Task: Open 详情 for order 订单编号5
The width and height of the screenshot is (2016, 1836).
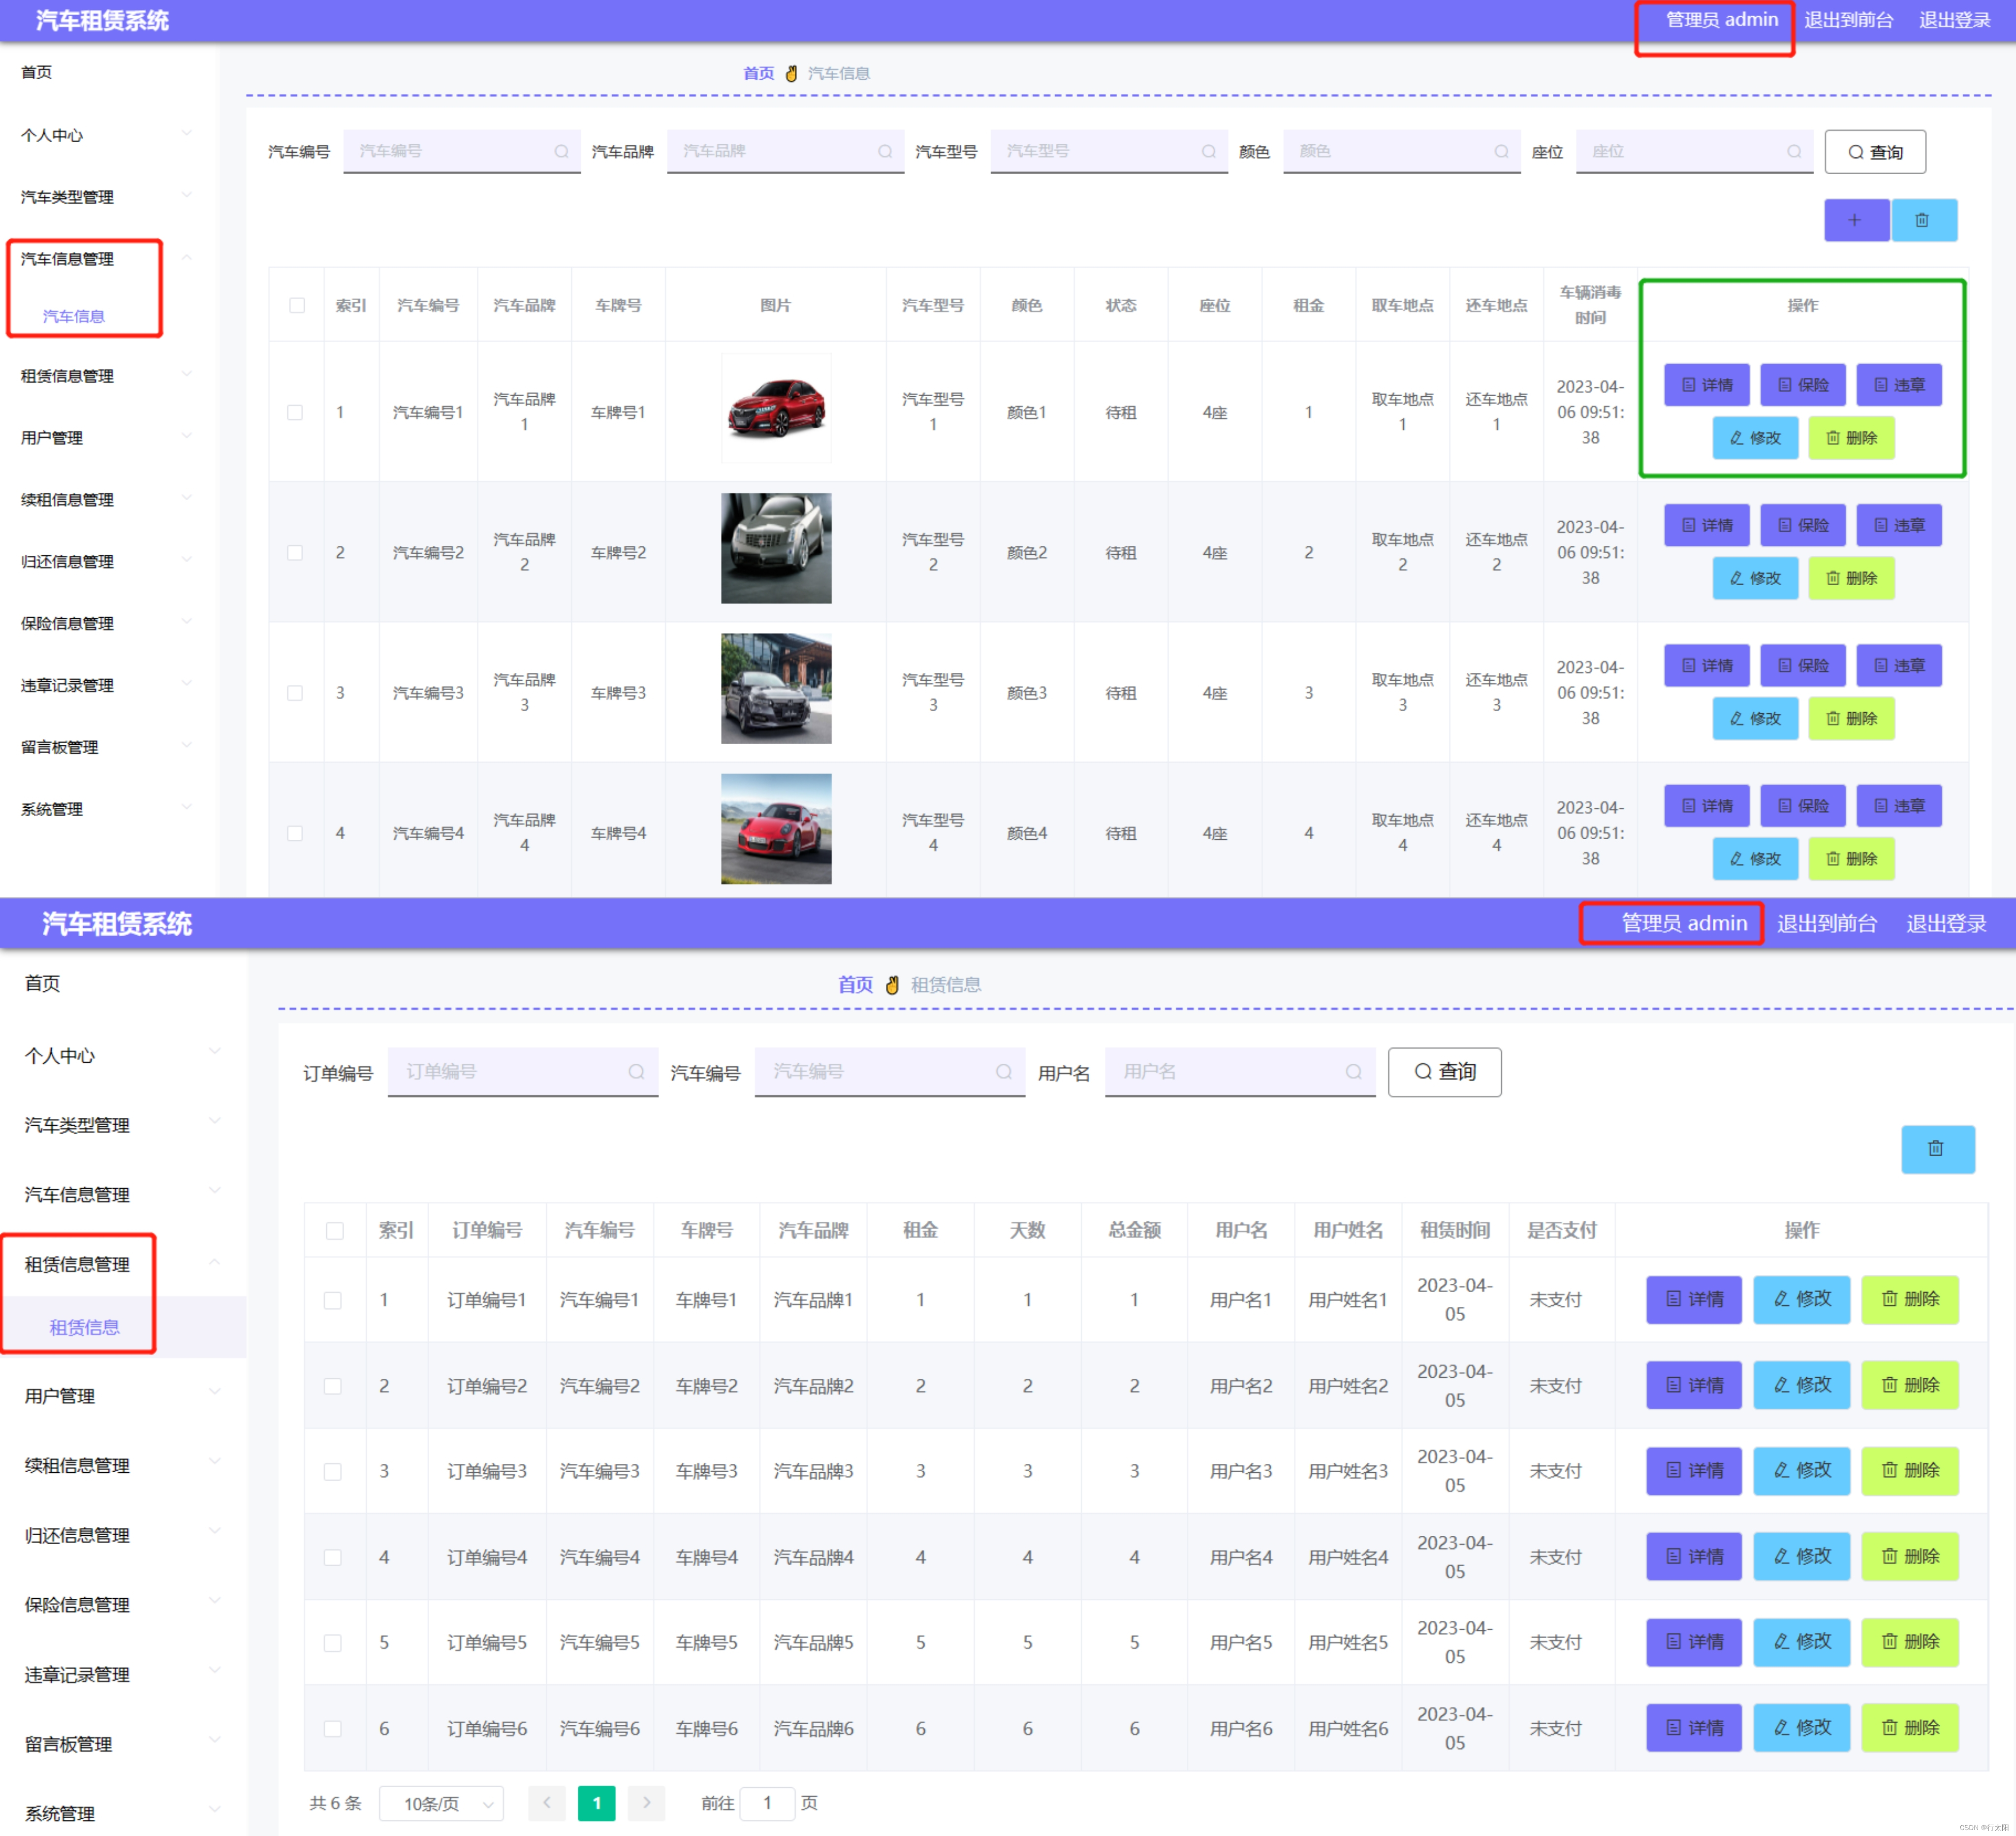Action: coord(1694,1641)
